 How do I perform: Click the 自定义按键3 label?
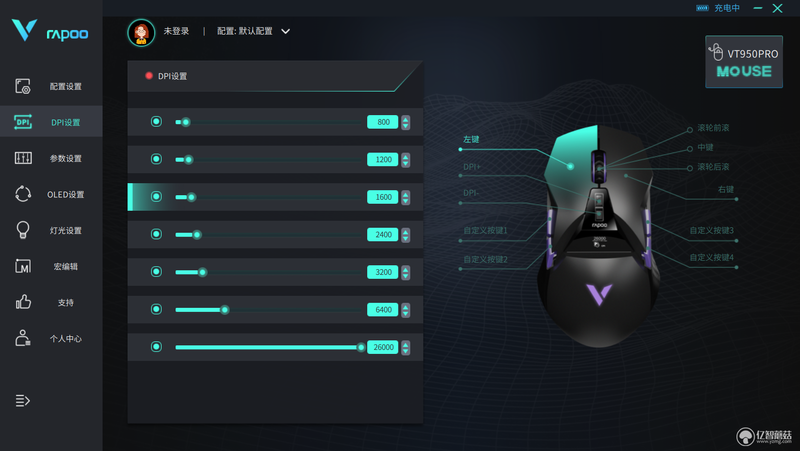pos(712,230)
